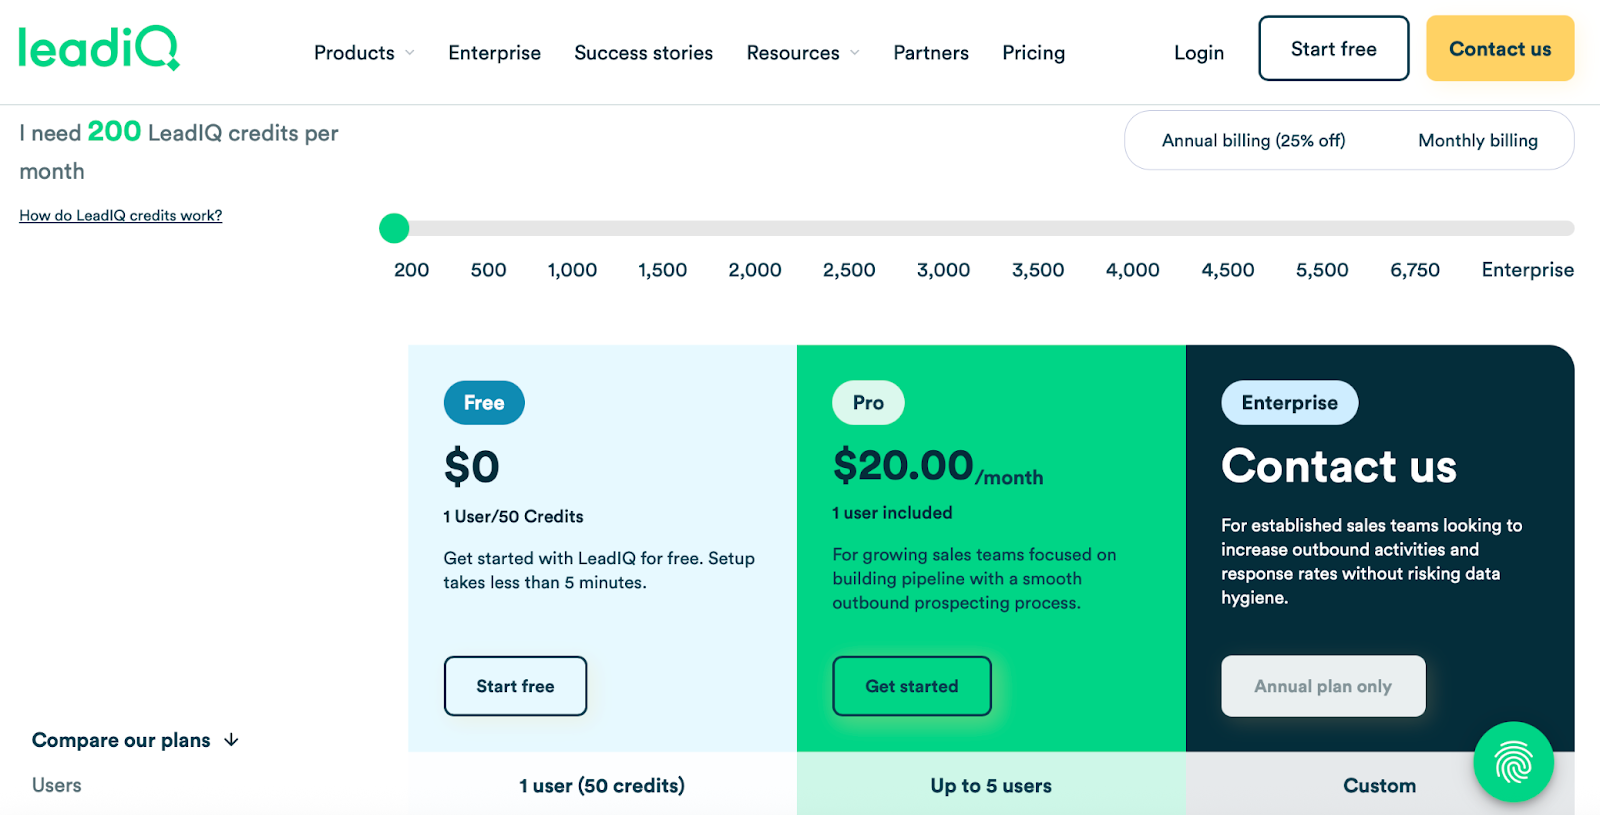Click the arrow beside Compare our plans
Viewport: 1600px width, 815px height.
(x=231, y=740)
